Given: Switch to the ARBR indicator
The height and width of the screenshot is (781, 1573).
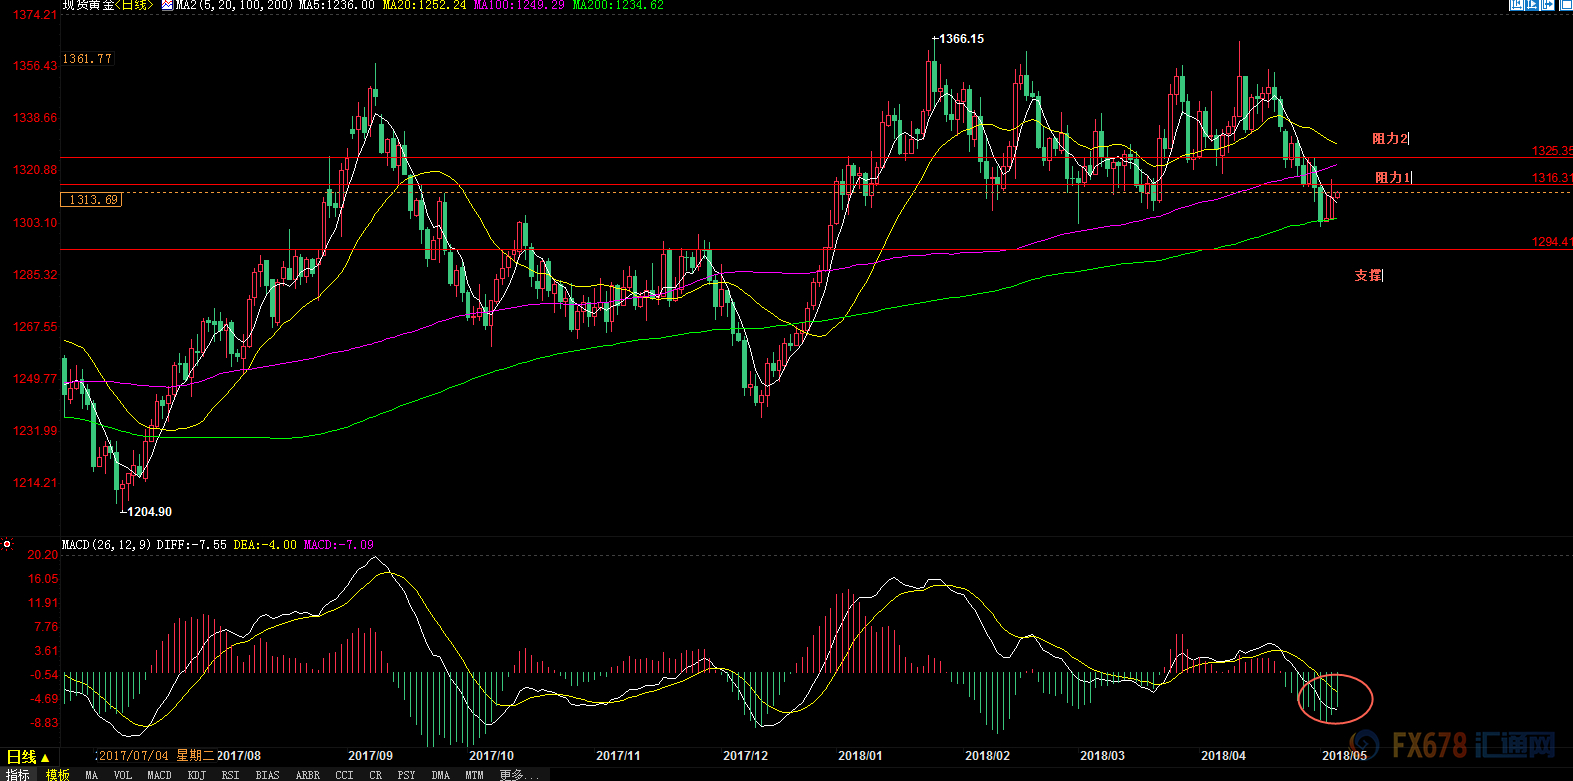Looking at the screenshot, I should [308, 775].
